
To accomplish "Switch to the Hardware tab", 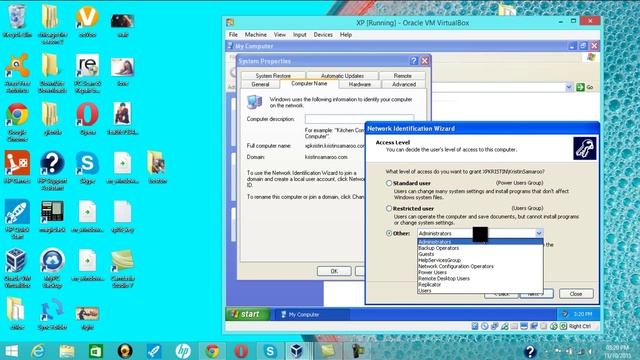I will pos(360,84).
